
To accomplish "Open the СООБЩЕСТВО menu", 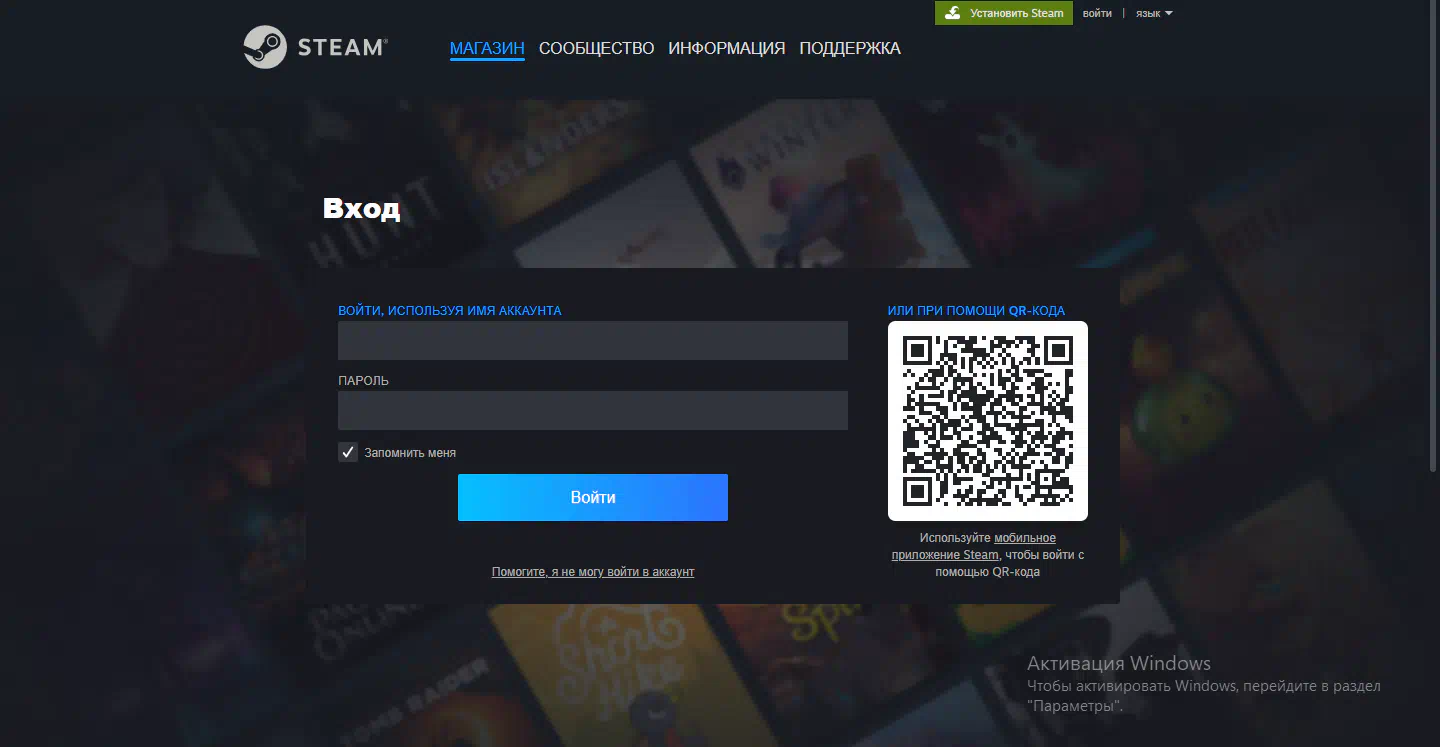I will click(x=596, y=48).
